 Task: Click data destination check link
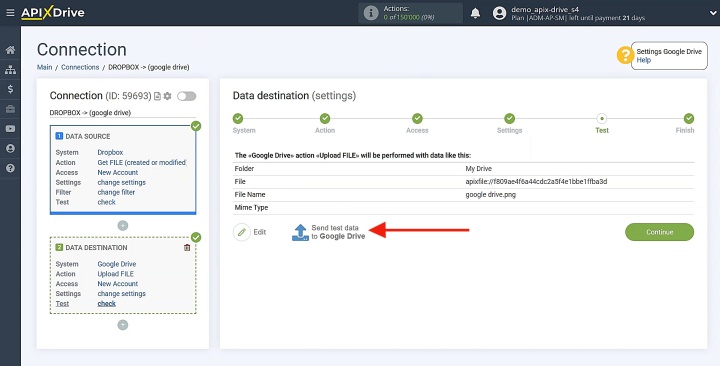107,304
